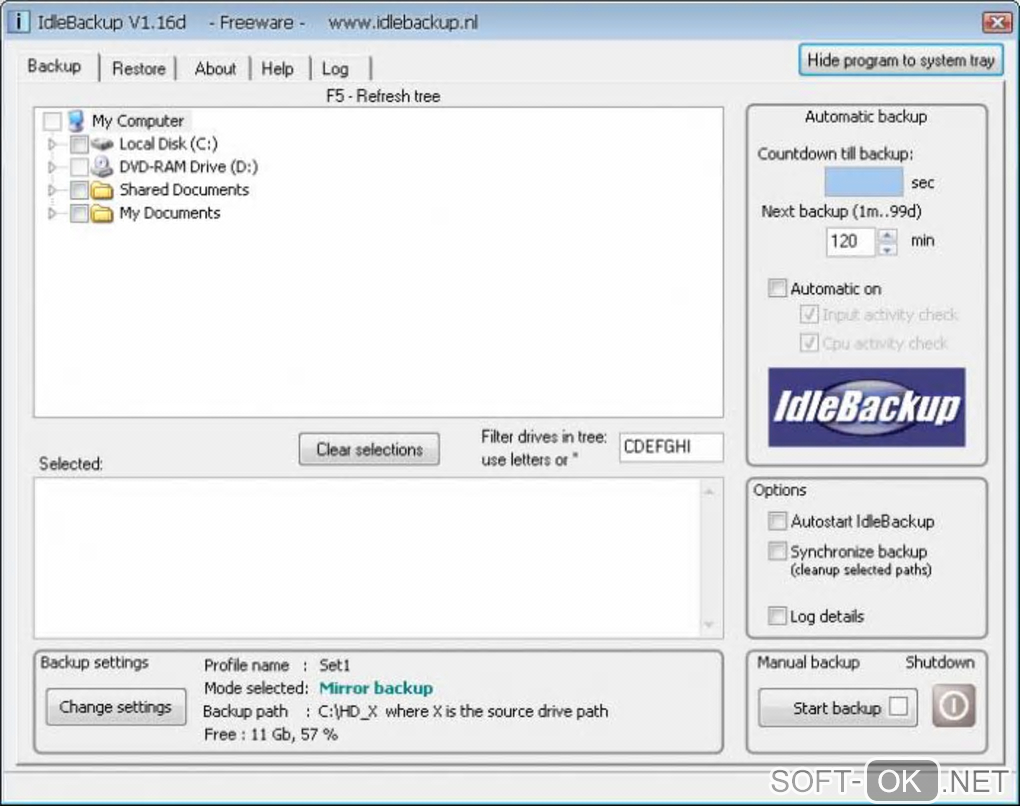Image resolution: width=1020 pixels, height=806 pixels.
Task: Switch to the Restore tab
Action: pyautogui.click(x=139, y=68)
